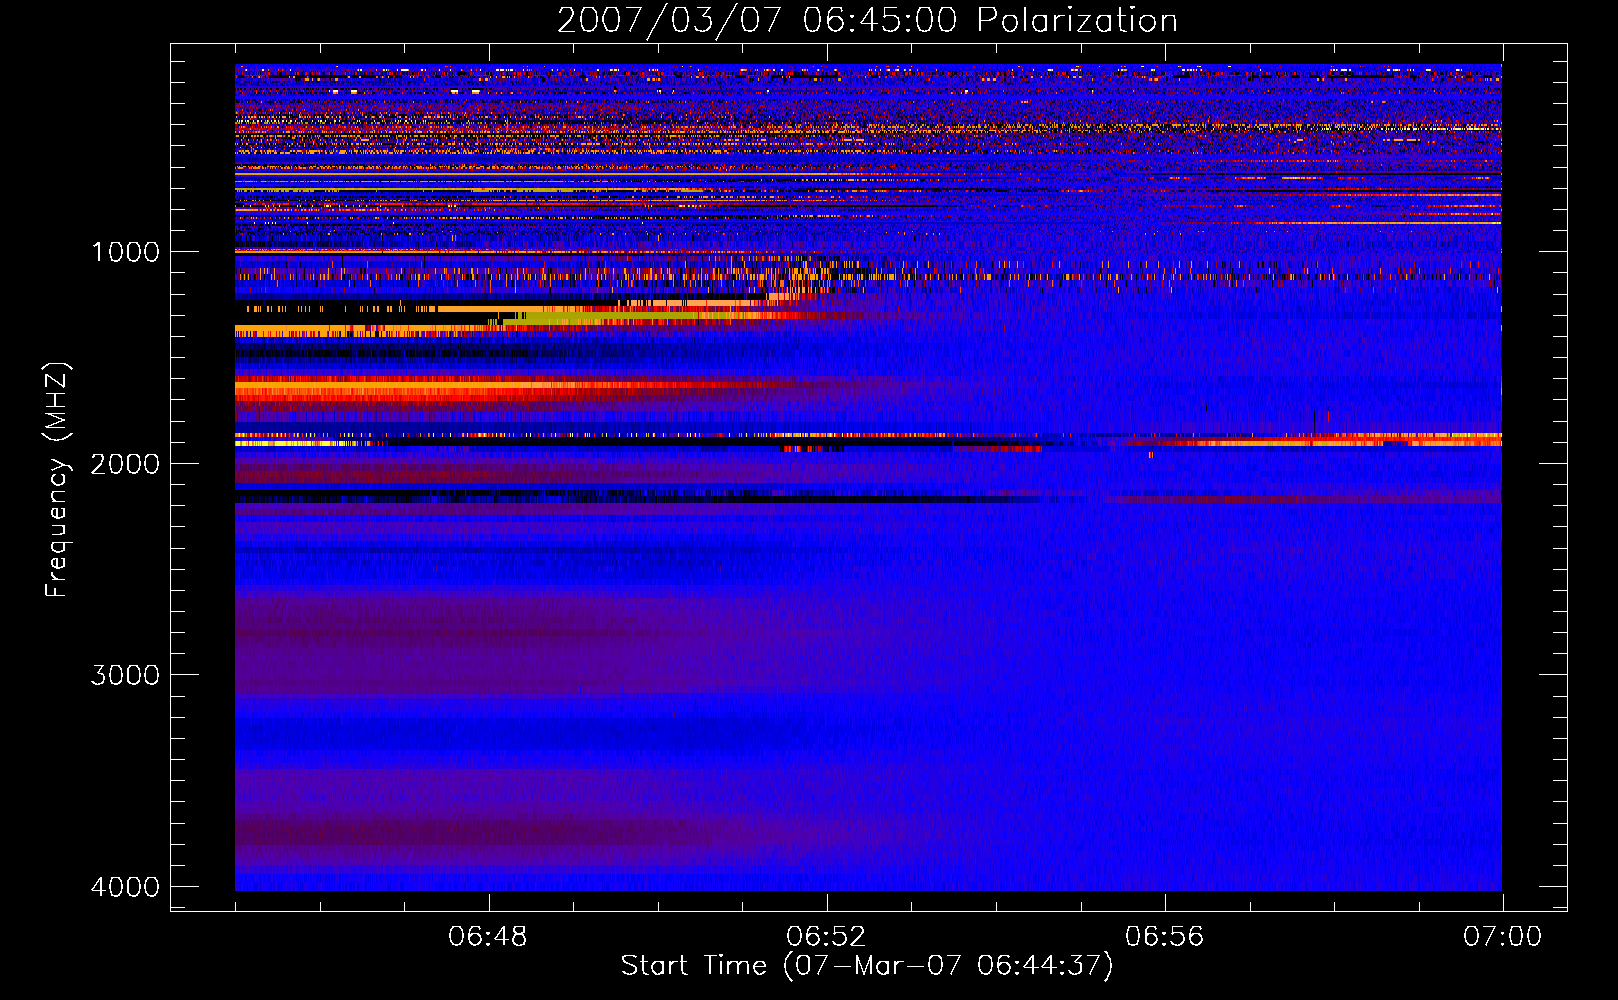This screenshot has width=1618, height=1000.
Task: Click the 3000 frequency tick label
Action: point(125,675)
